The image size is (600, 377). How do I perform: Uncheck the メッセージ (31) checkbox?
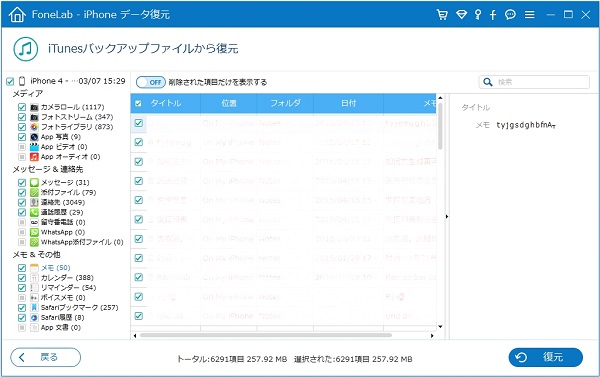pyautogui.click(x=22, y=182)
